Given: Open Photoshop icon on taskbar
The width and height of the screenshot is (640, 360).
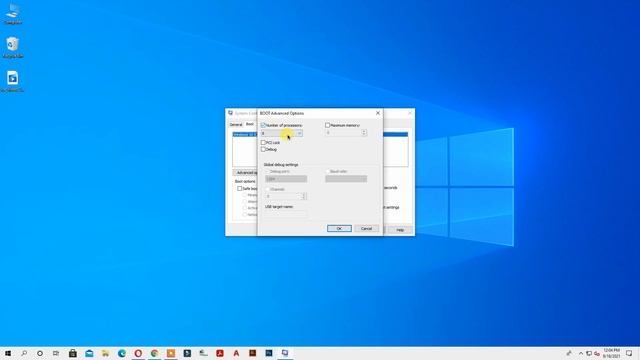Looking at the screenshot, I should [269, 353].
